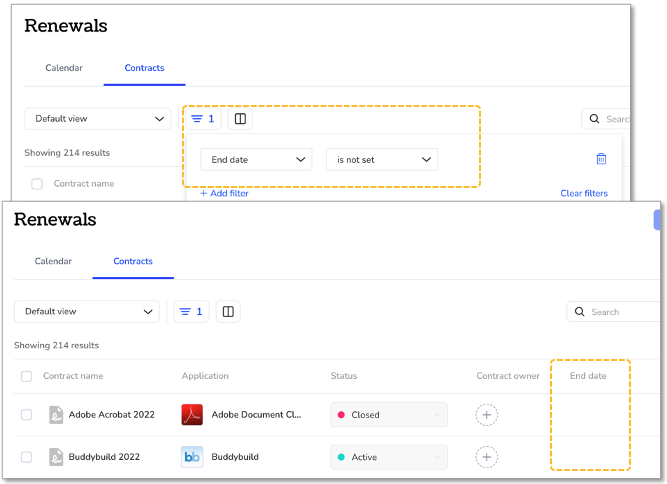Open filter button in upper Renewals panel
This screenshot has height=484, width=667.
click(203, 119)
